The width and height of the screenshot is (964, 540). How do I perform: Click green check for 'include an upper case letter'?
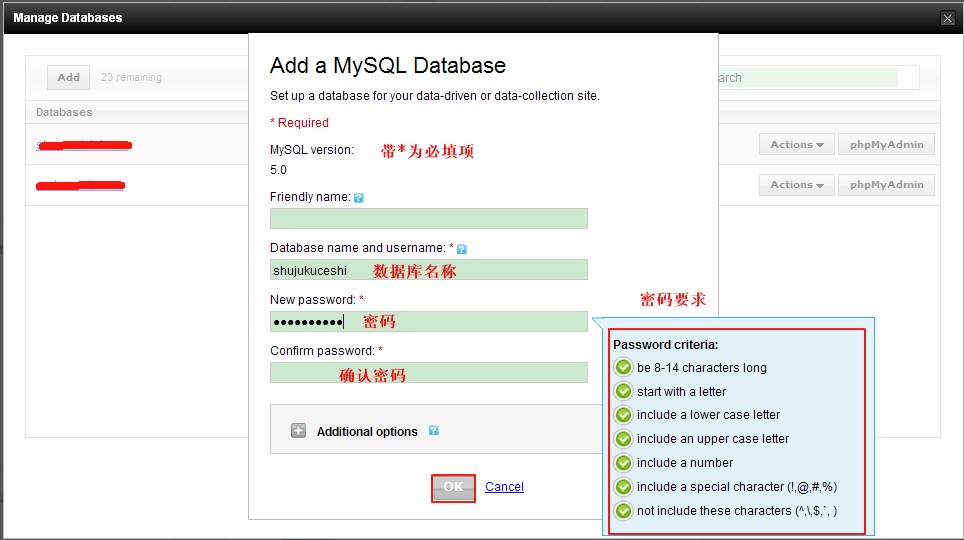point(624,439)
